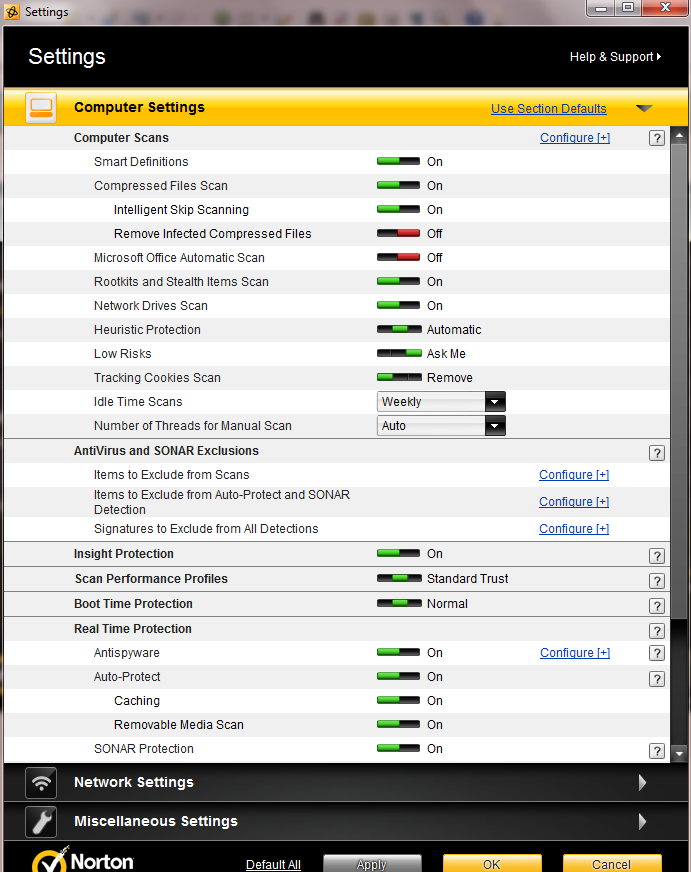This screenshot has height=872, width=691.
Task: Click the Insight Protection help question mark
Action: point(656,556)
